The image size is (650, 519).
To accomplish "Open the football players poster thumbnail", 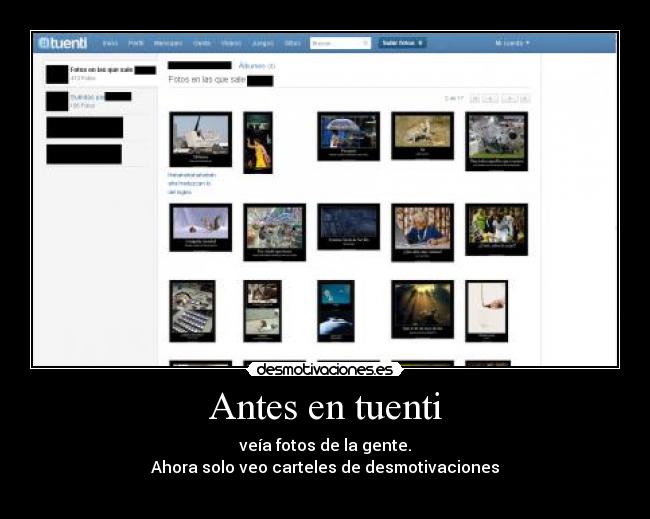I will point(497,230).
